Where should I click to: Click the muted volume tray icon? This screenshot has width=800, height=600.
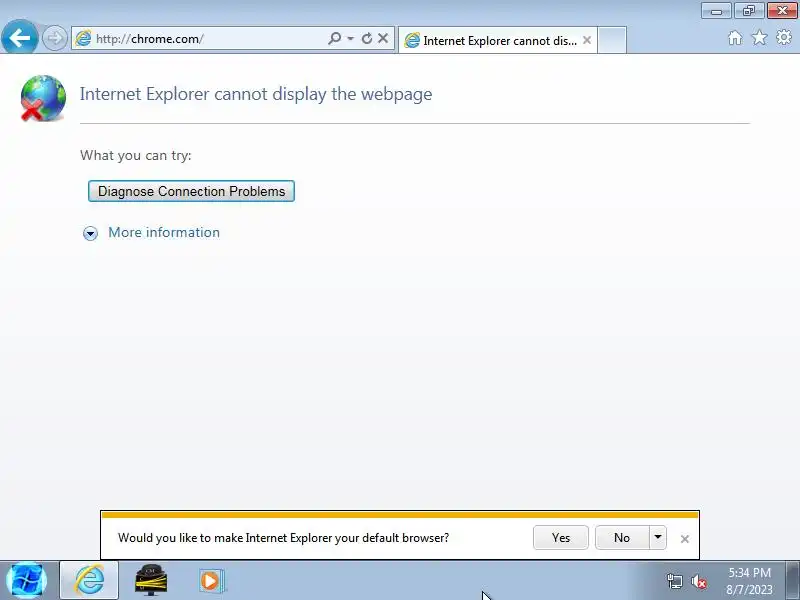click(x=698, y=581)
